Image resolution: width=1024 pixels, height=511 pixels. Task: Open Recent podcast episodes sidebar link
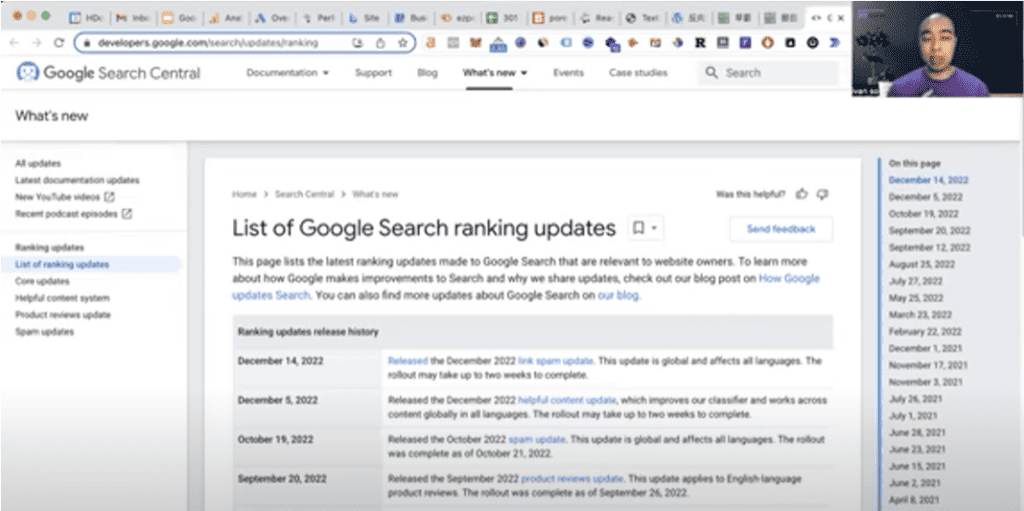66,214
